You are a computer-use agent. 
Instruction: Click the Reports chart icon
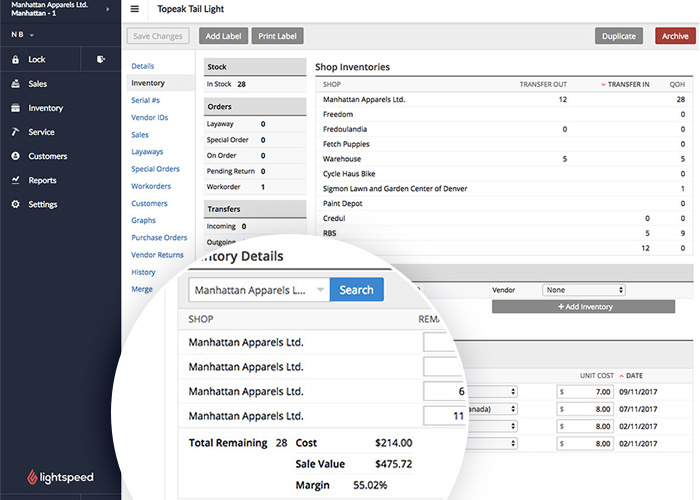[15, 180]
